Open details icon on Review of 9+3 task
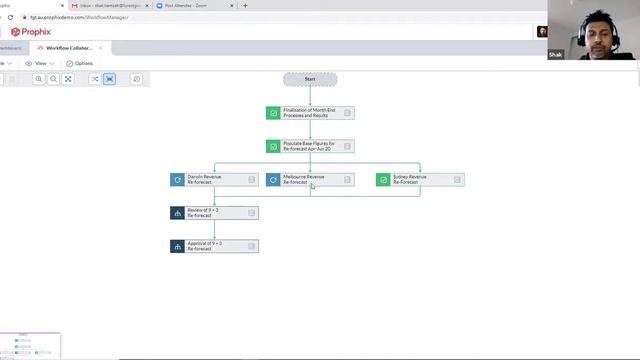Viewport: 640px width, 360px height. (251, 213)
